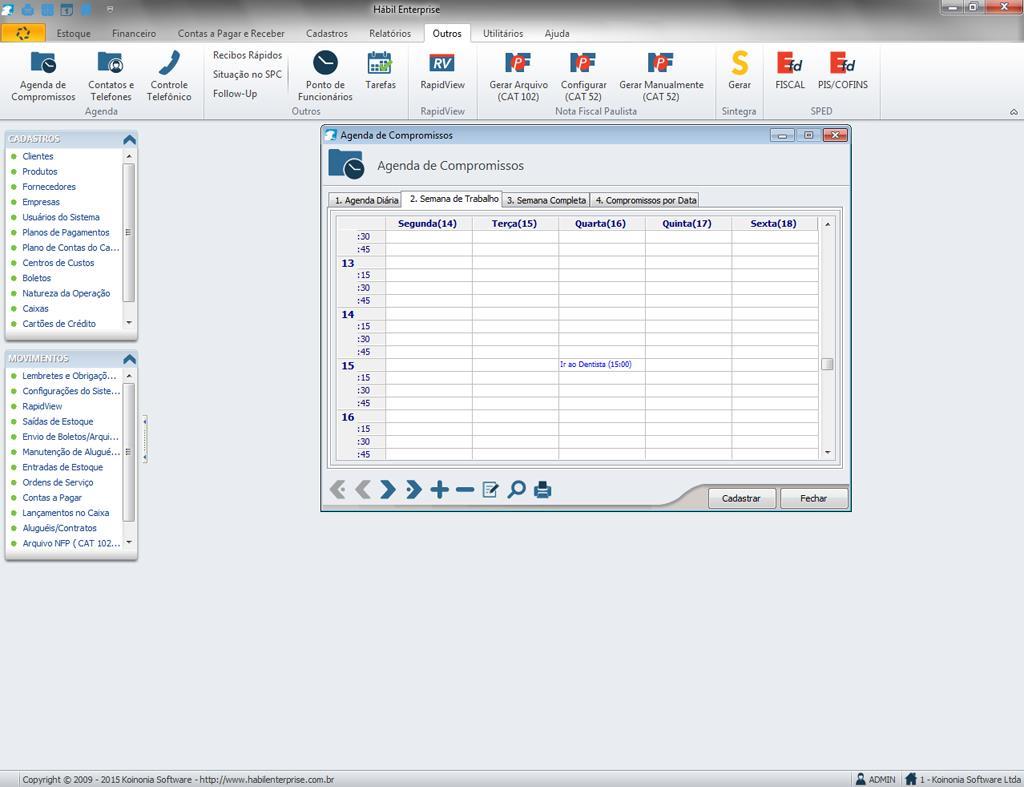The width and height of the screenshot is (1024, 787).
Task: Click the edit appointment icon
Action: pos(490,489)
